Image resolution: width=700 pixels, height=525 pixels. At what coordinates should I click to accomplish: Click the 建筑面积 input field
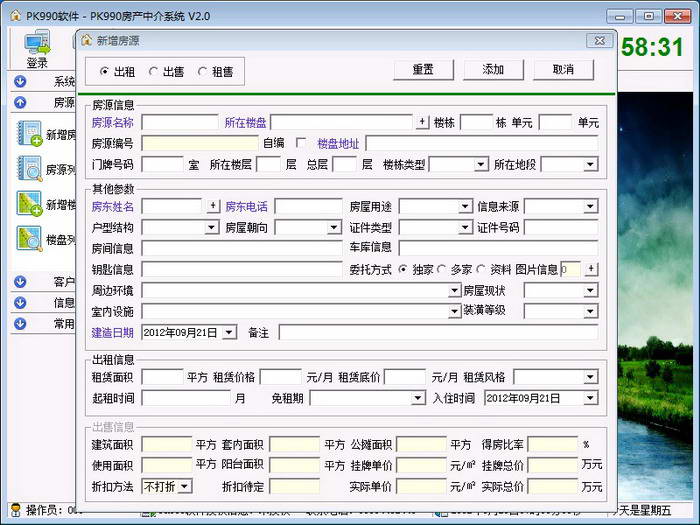[x=167, y=444]
